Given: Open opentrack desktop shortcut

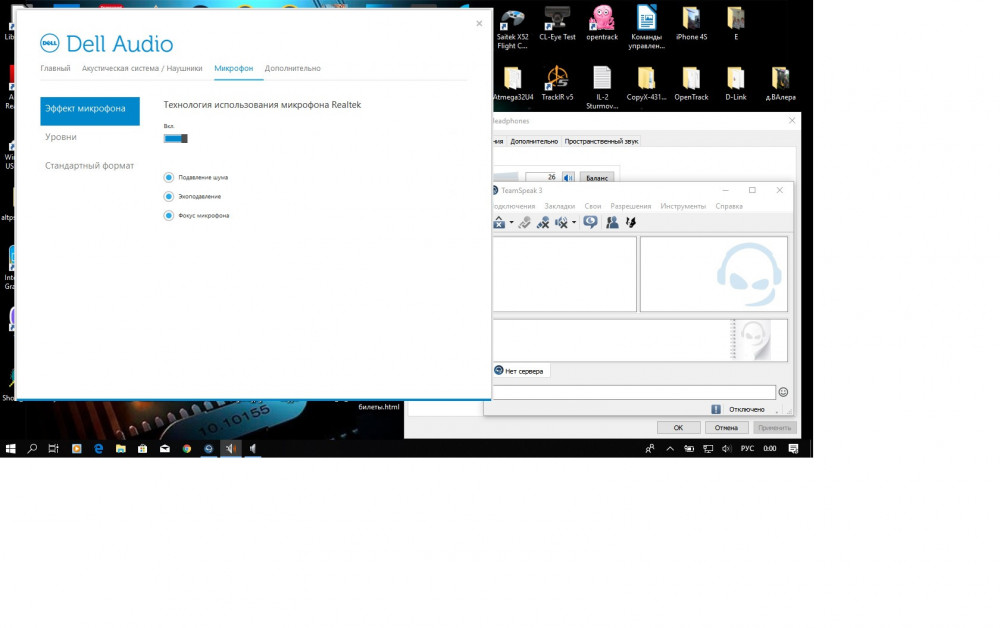Looking at the screenshot, I should (x=602, y=24).
